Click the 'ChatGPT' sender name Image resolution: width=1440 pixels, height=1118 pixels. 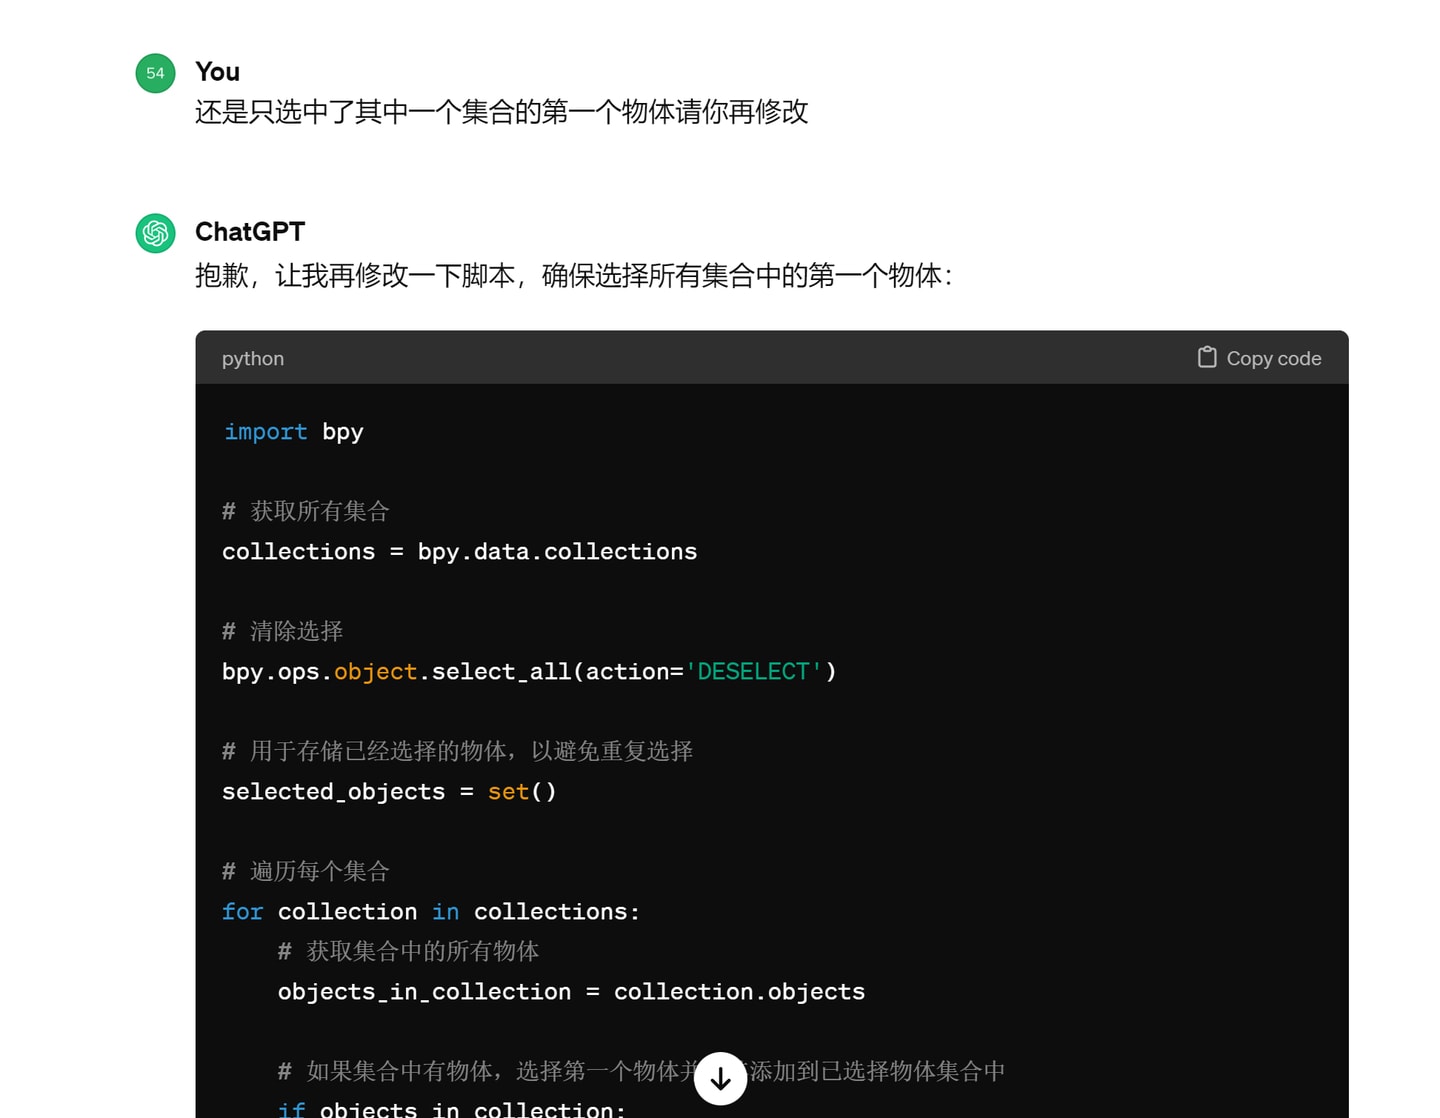pyautogui.click(x=250, y=232)
